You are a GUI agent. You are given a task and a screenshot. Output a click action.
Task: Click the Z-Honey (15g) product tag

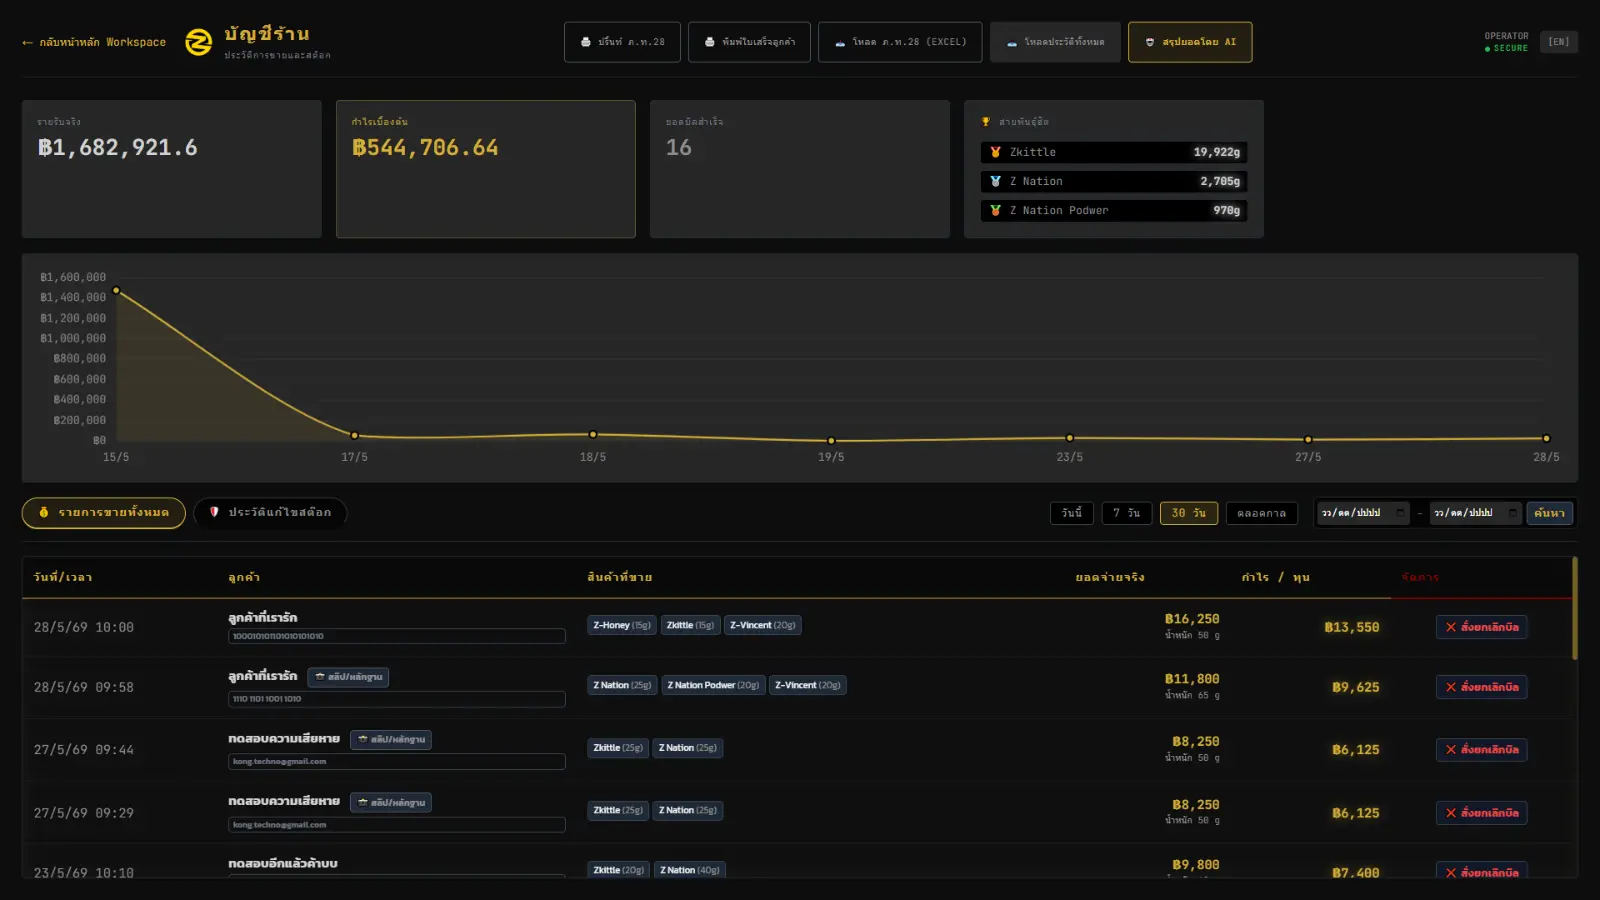(622, 625)
